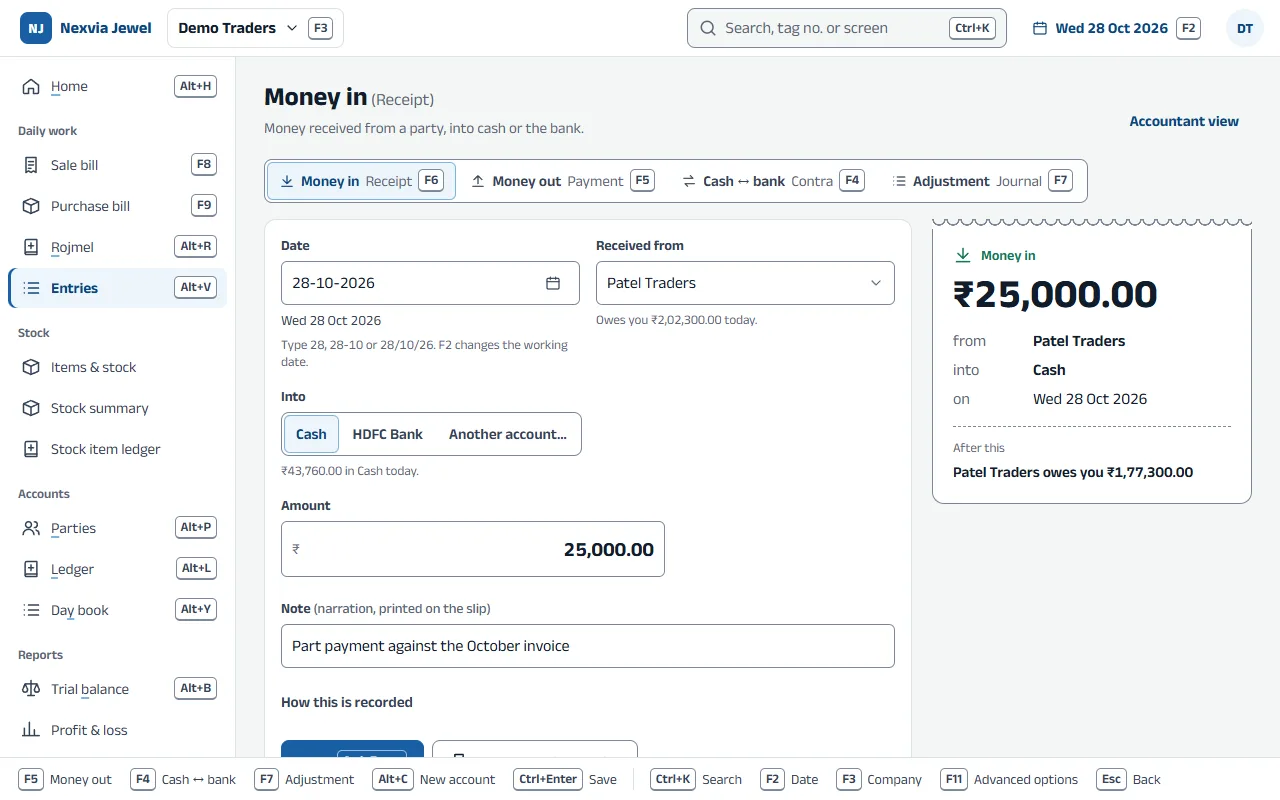Click the Stock summary cube icon

31,408
